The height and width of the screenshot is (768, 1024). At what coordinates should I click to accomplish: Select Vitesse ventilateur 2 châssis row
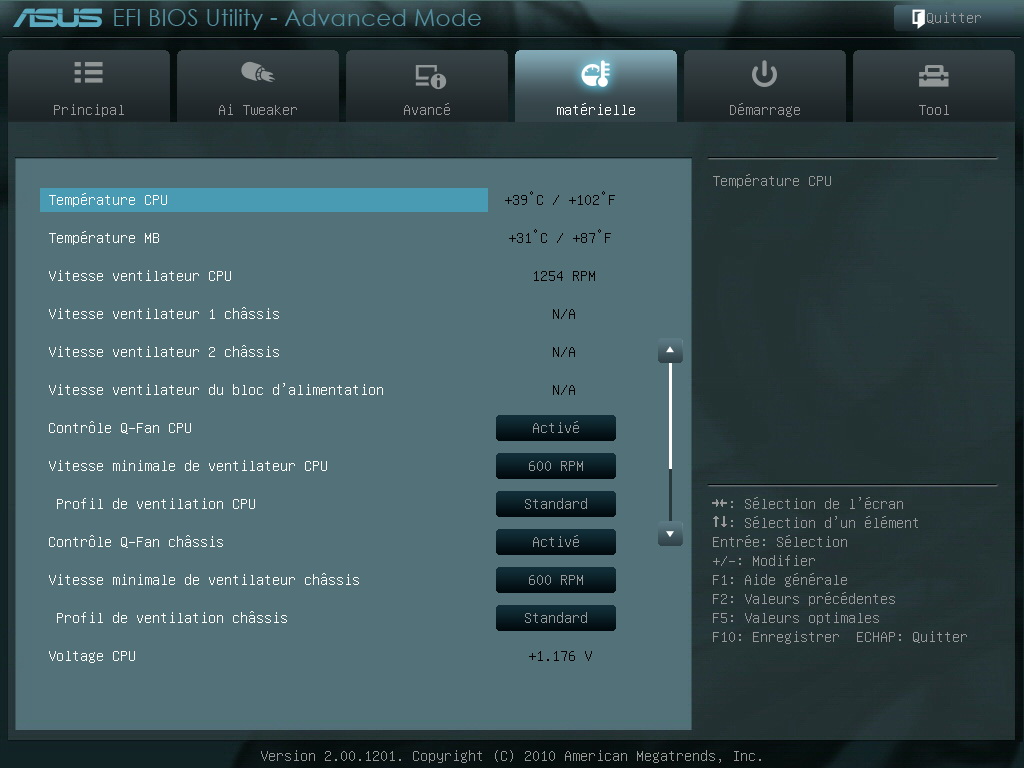pos(164,351)
